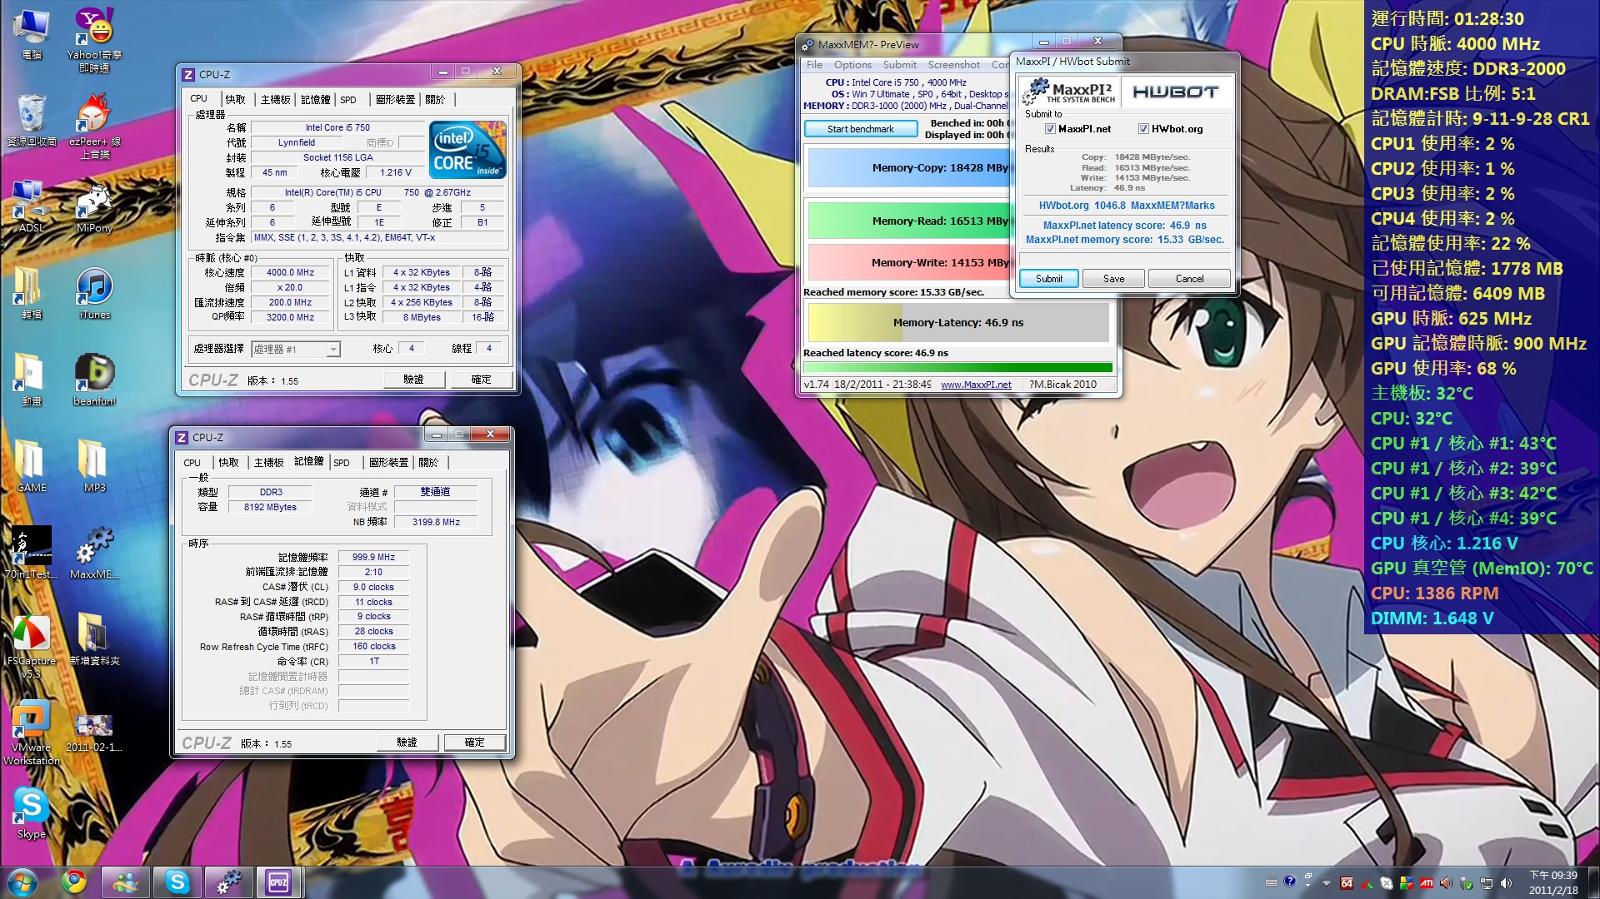The height and width of the screenshot is (899, 1600).
Task: Open the GAME folder on desktop
Action: [x=31, y=467]
